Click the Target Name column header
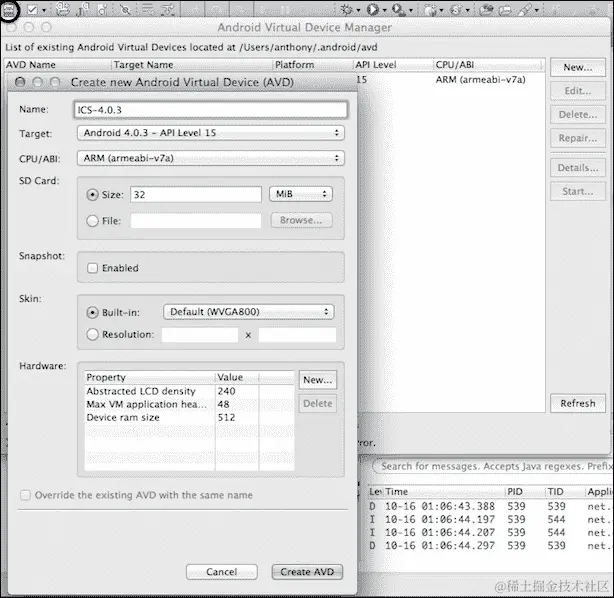This screenshot has width=614, height=598. [x=192, y=65]
